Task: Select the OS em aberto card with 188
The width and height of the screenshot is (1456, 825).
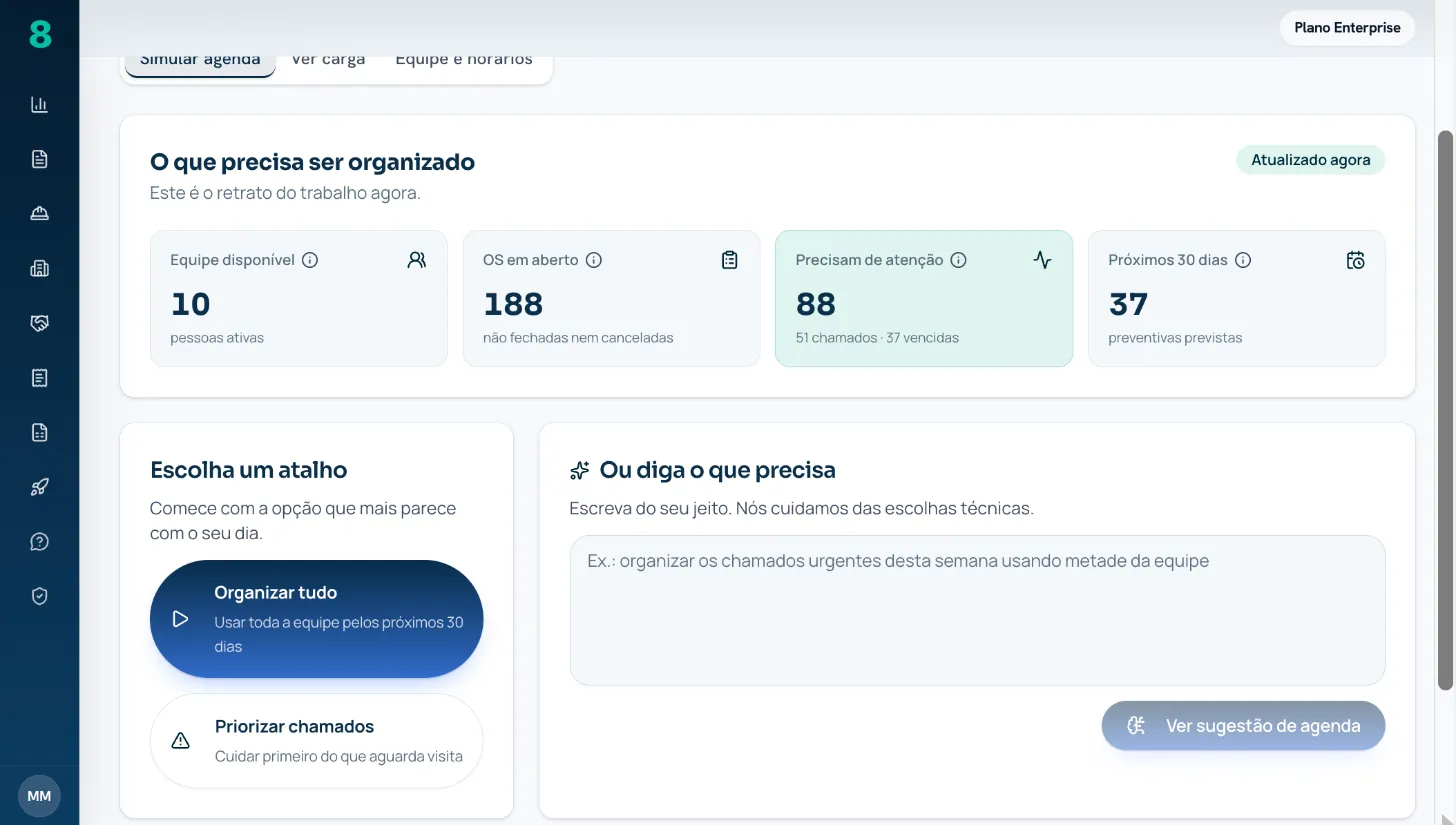Action: click(611, 298)
